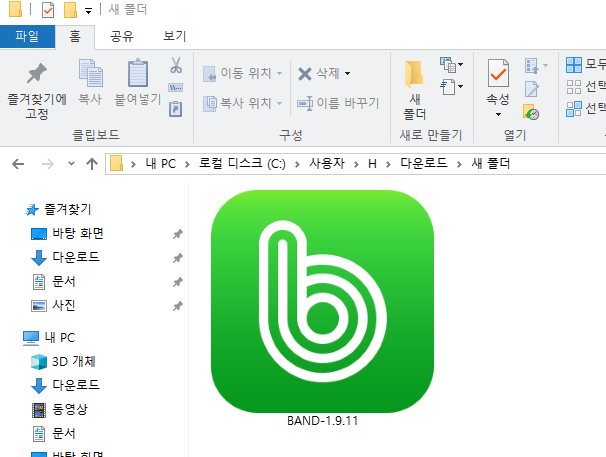
Task: Click the New folder quick access icon
Action: (70, 10)
